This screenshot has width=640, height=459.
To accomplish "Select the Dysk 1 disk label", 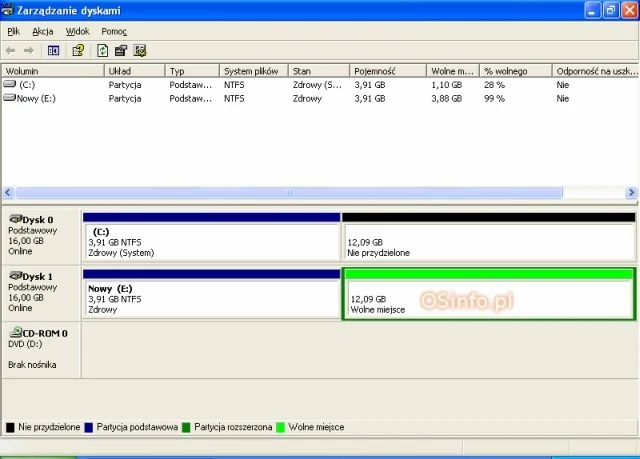I will tap(37, 275).
